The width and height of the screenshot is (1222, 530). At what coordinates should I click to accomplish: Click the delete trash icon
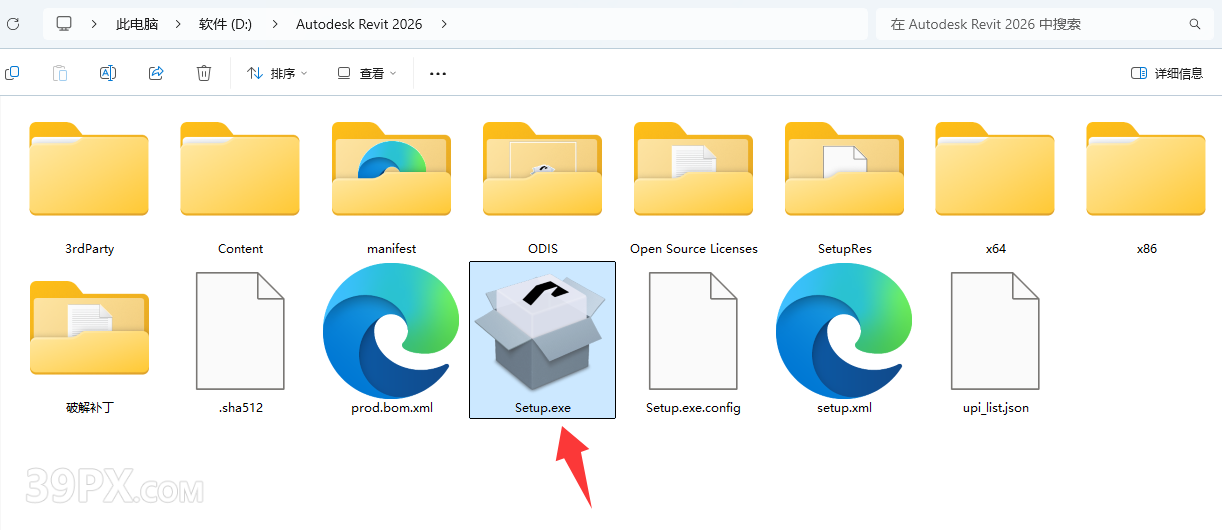click(204, 73)
